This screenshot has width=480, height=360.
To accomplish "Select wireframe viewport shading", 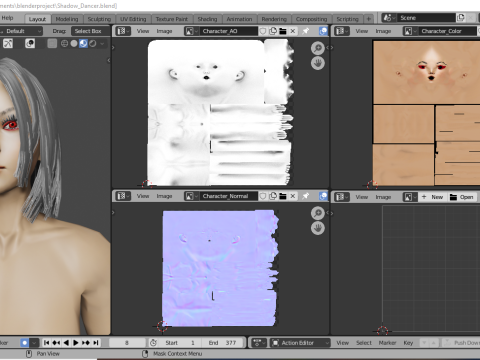I will click(x=65, y=43).
